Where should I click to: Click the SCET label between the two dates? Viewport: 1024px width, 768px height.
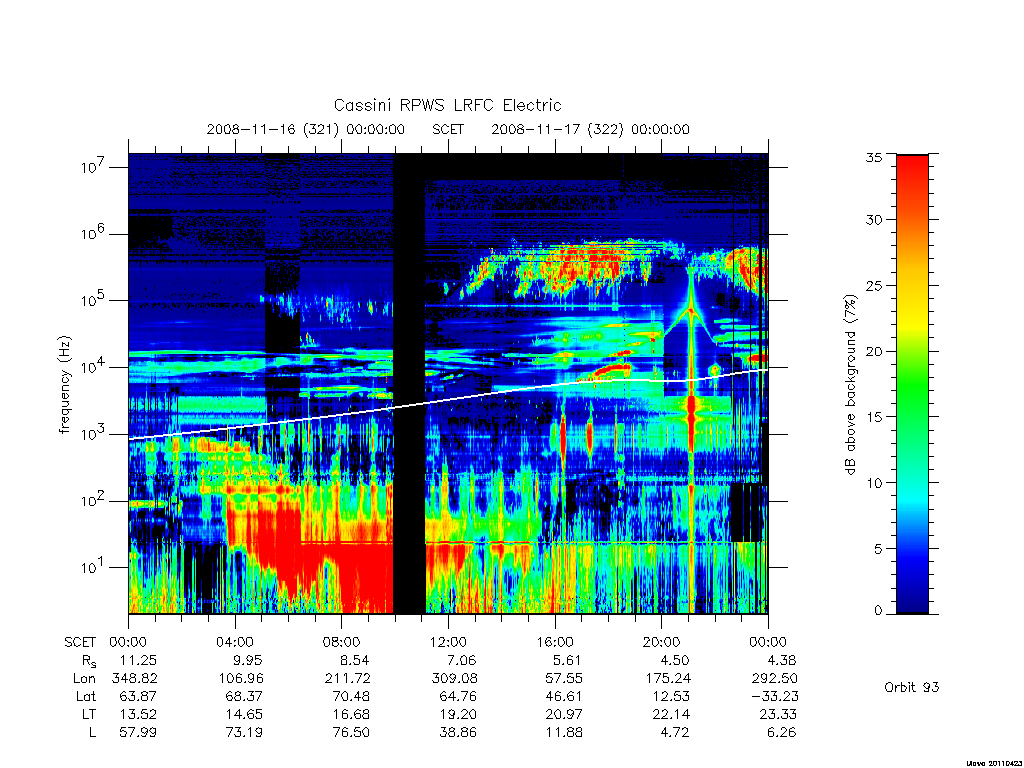448,129
